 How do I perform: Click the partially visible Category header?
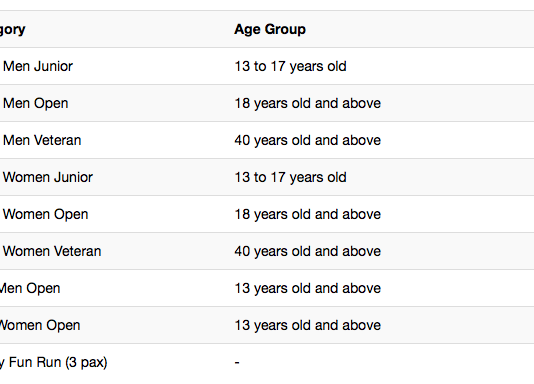tap(13, 30)
